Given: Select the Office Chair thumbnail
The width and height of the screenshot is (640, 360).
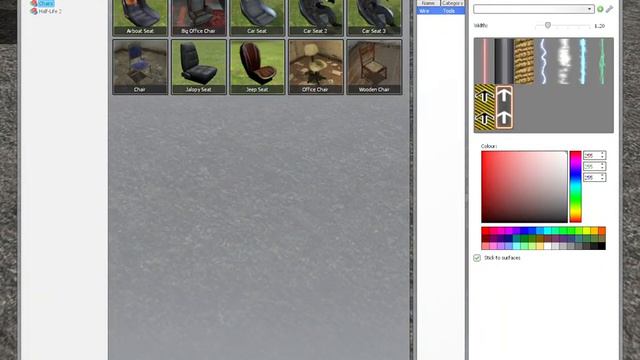Looking at the screenshot, I should (316, 67).
